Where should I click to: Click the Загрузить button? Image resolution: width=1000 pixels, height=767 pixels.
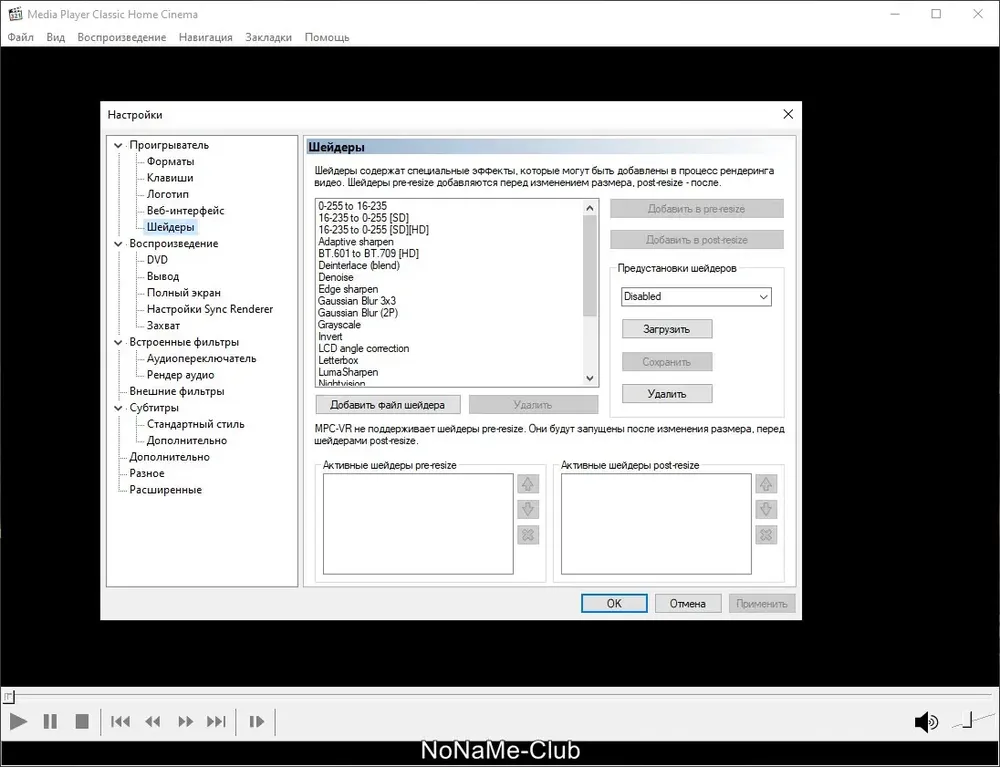[x=667, y=329]
